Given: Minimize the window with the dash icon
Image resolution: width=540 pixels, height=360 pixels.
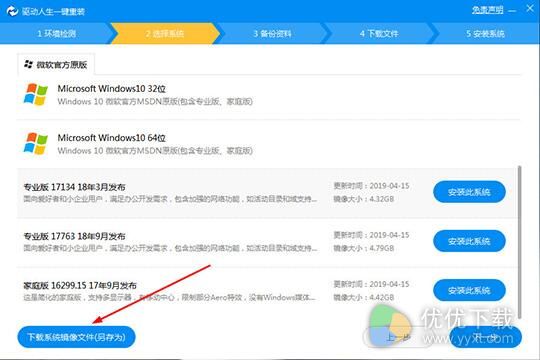Looking at the screenshot, I should [512, 11].
